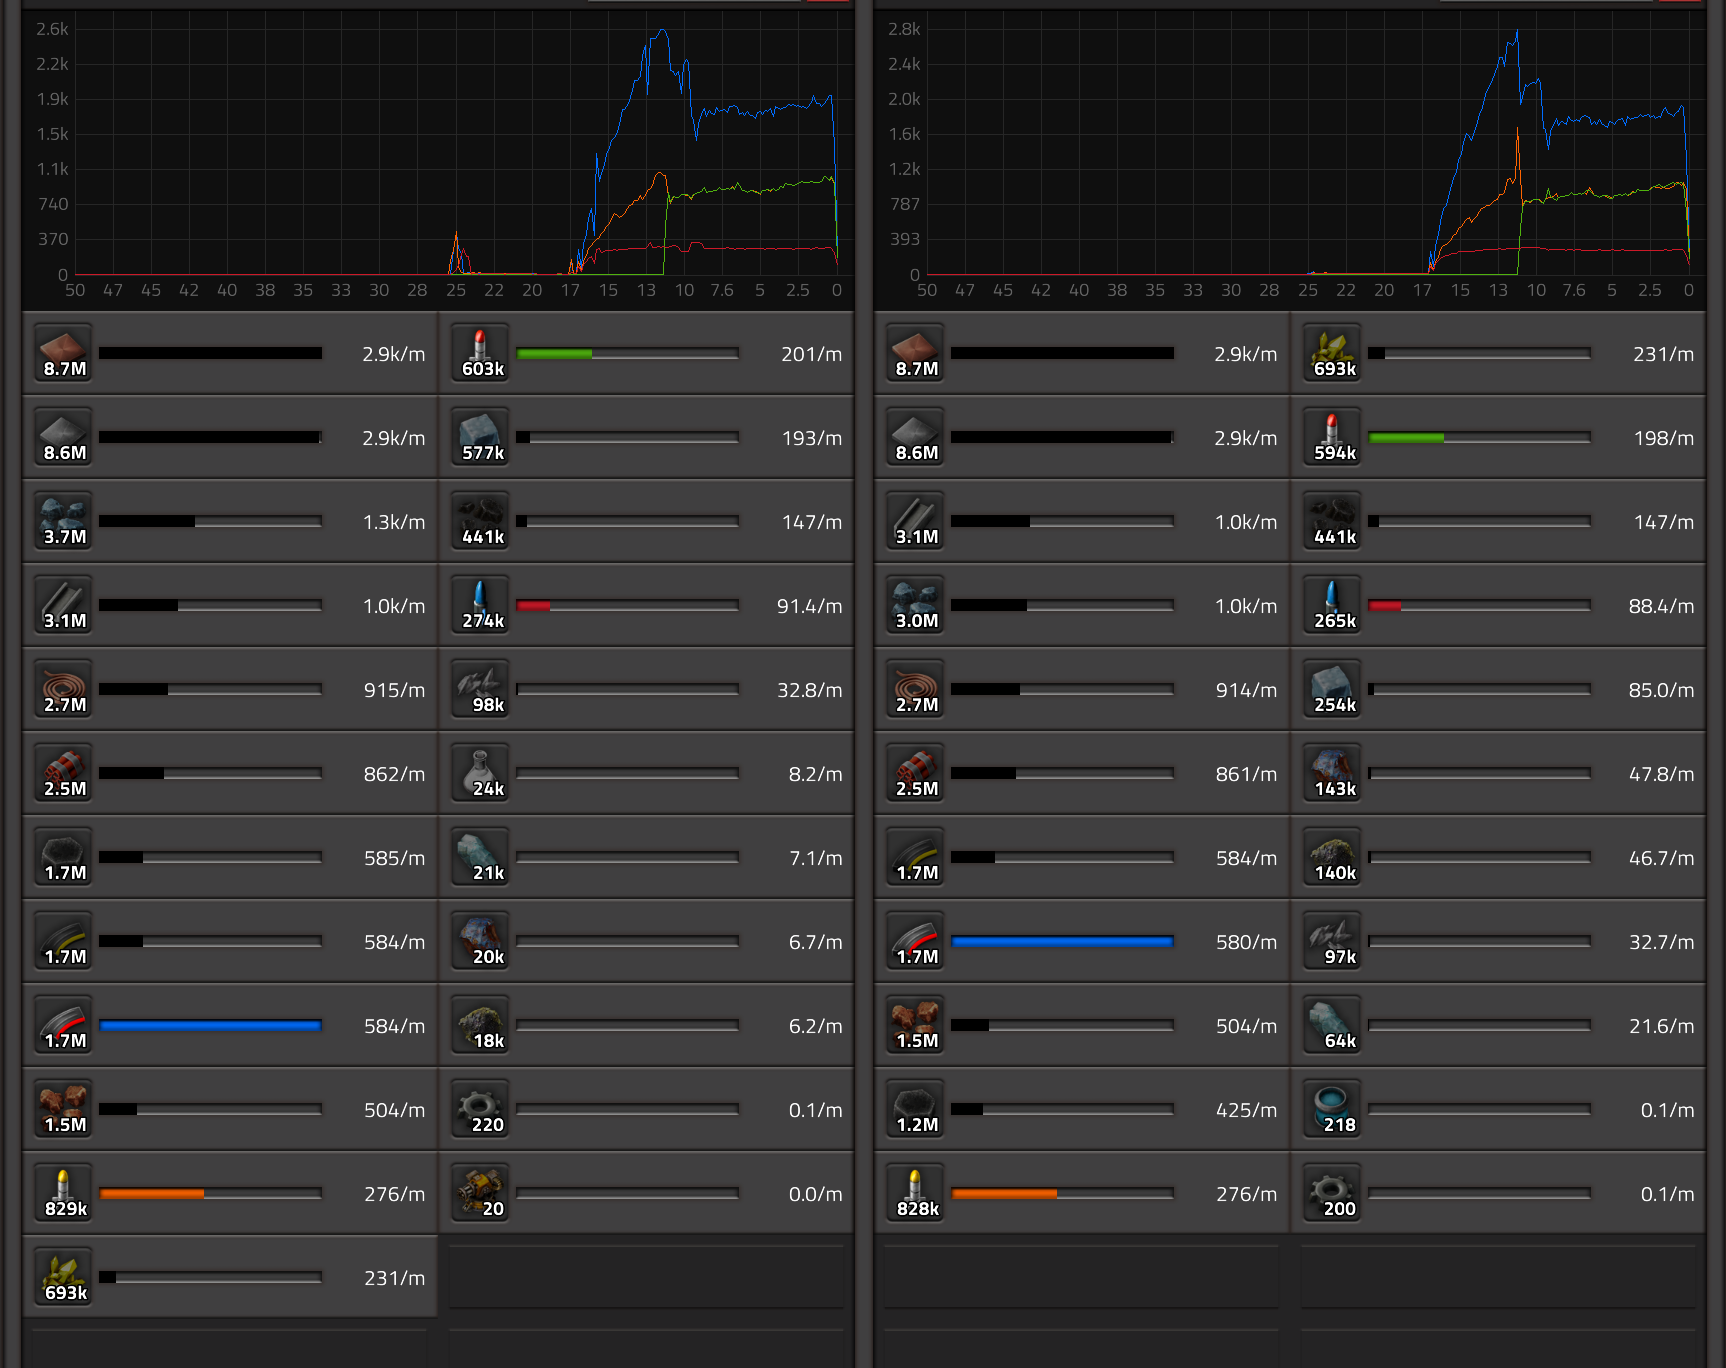Select the copper ore icon with 504/m in left panel
The height and width of the screenshot is (1368, 1726).
tap(63, 1109)
